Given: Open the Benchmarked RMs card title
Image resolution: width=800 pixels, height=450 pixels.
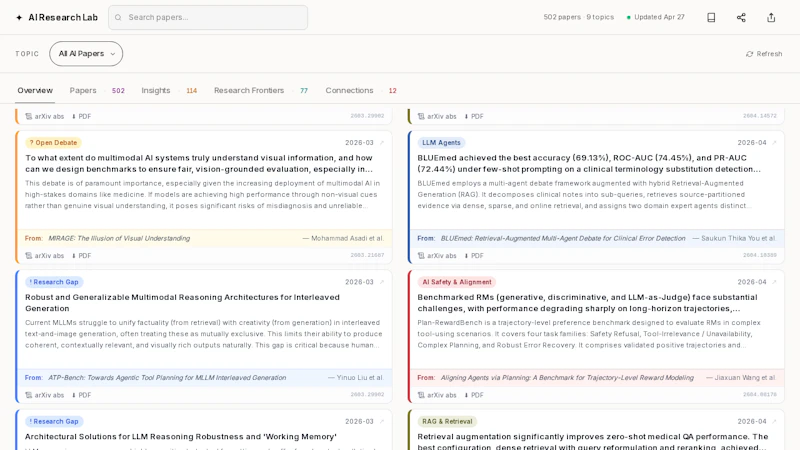Looking at the screenshot, I should 587,303.
